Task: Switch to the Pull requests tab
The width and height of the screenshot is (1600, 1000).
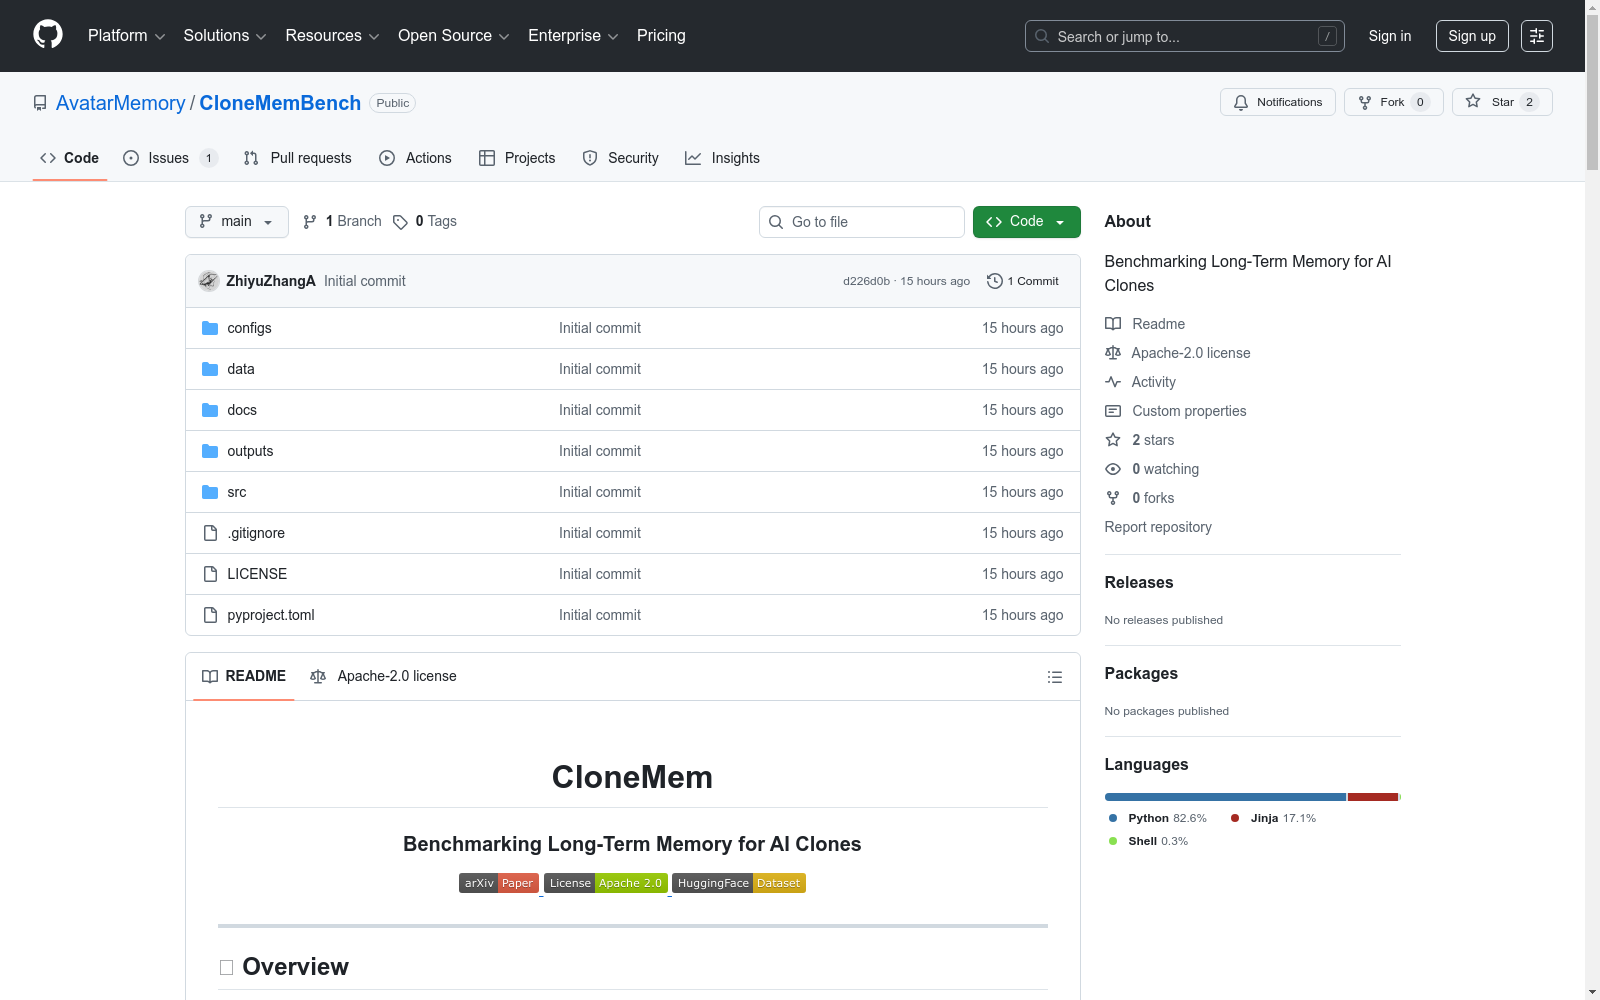Action: click(x=298, y=158)
